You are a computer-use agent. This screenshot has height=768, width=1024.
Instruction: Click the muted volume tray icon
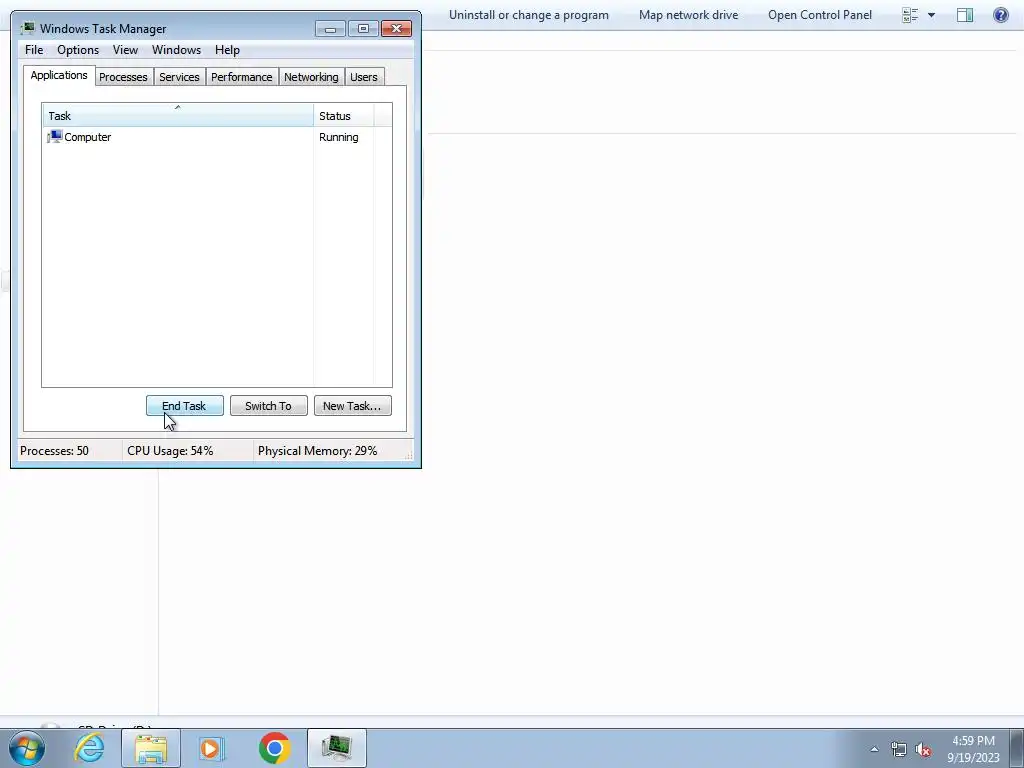[923, 750]
